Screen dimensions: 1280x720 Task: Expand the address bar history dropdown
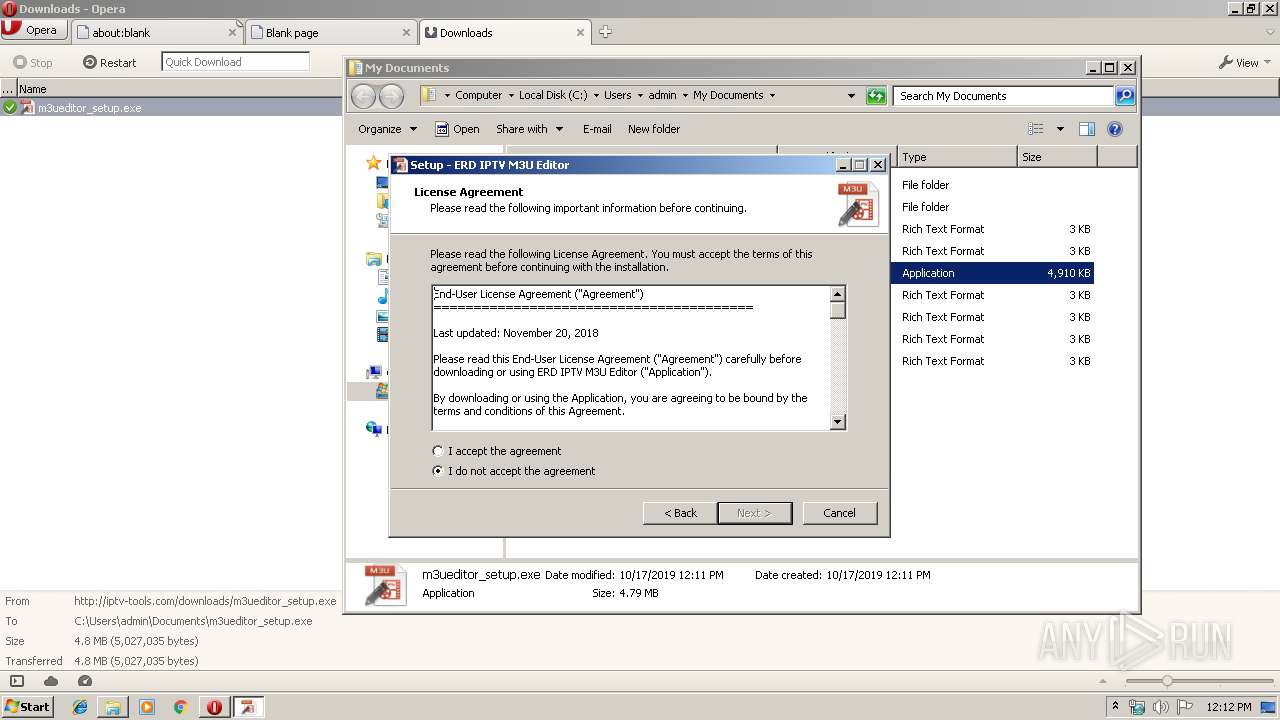point(851,96)
